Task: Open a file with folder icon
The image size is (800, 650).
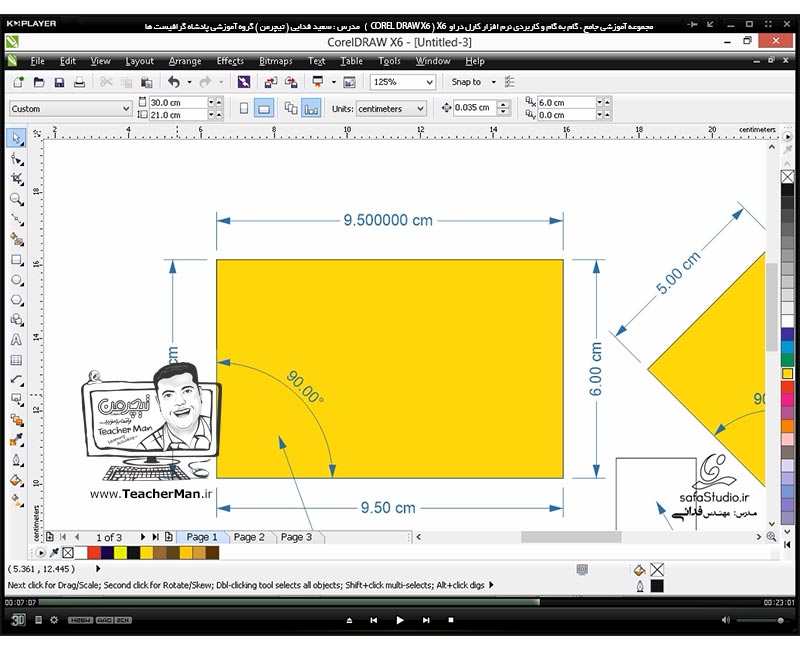Action: click(39, 82)
